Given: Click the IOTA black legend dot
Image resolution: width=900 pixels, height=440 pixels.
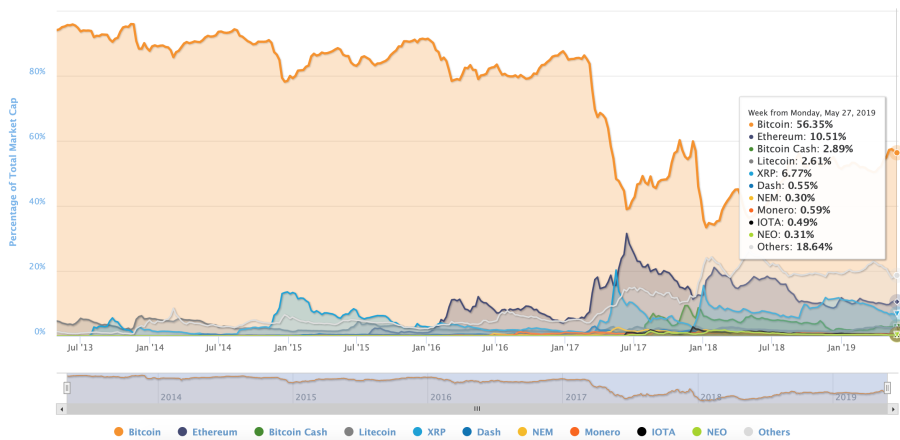Looking at the screenshot, I should click(642, 432).
